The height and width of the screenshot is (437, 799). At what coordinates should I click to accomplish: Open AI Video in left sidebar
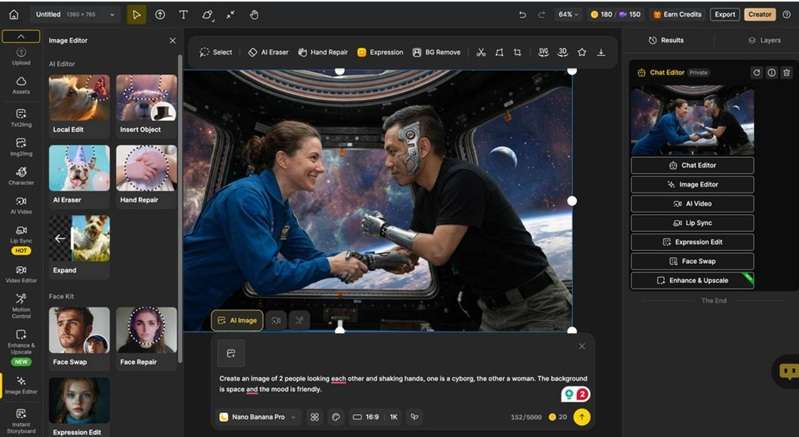pyautogui.click(x=21, y=205)
